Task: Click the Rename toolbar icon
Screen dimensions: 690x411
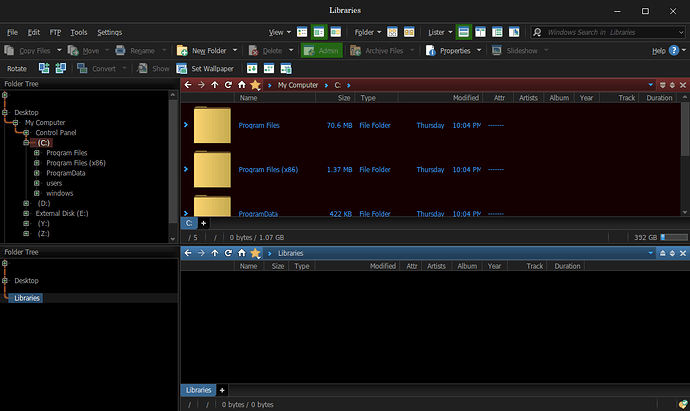Action: (120, 51)
